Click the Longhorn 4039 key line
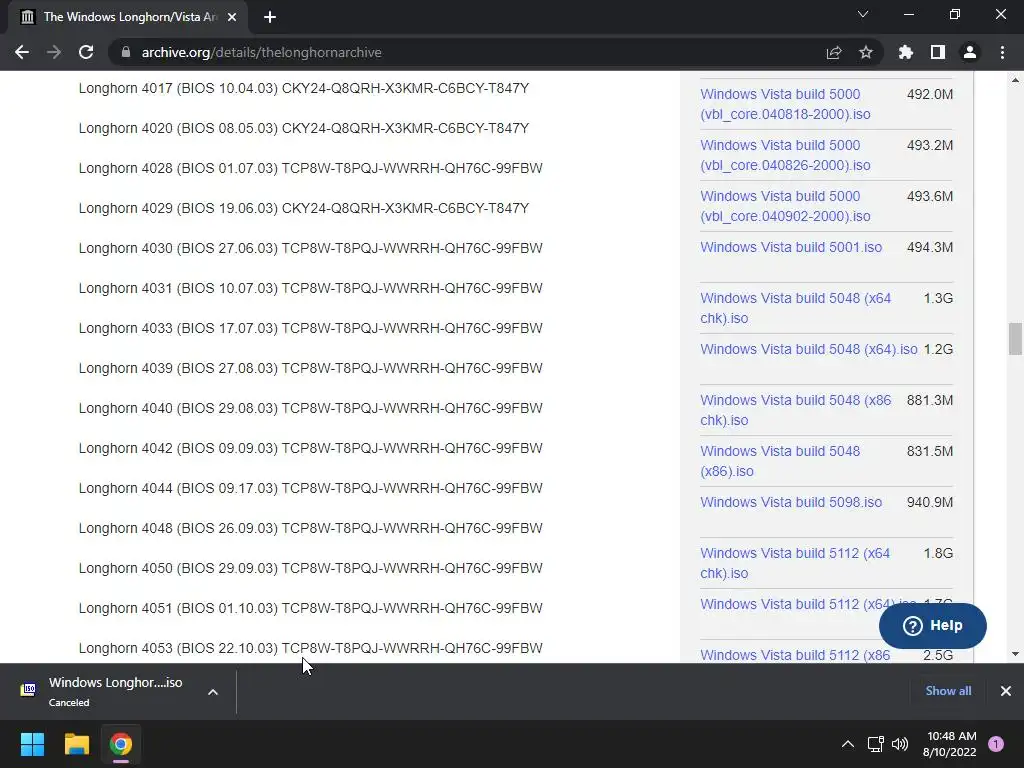 point(310,368)
